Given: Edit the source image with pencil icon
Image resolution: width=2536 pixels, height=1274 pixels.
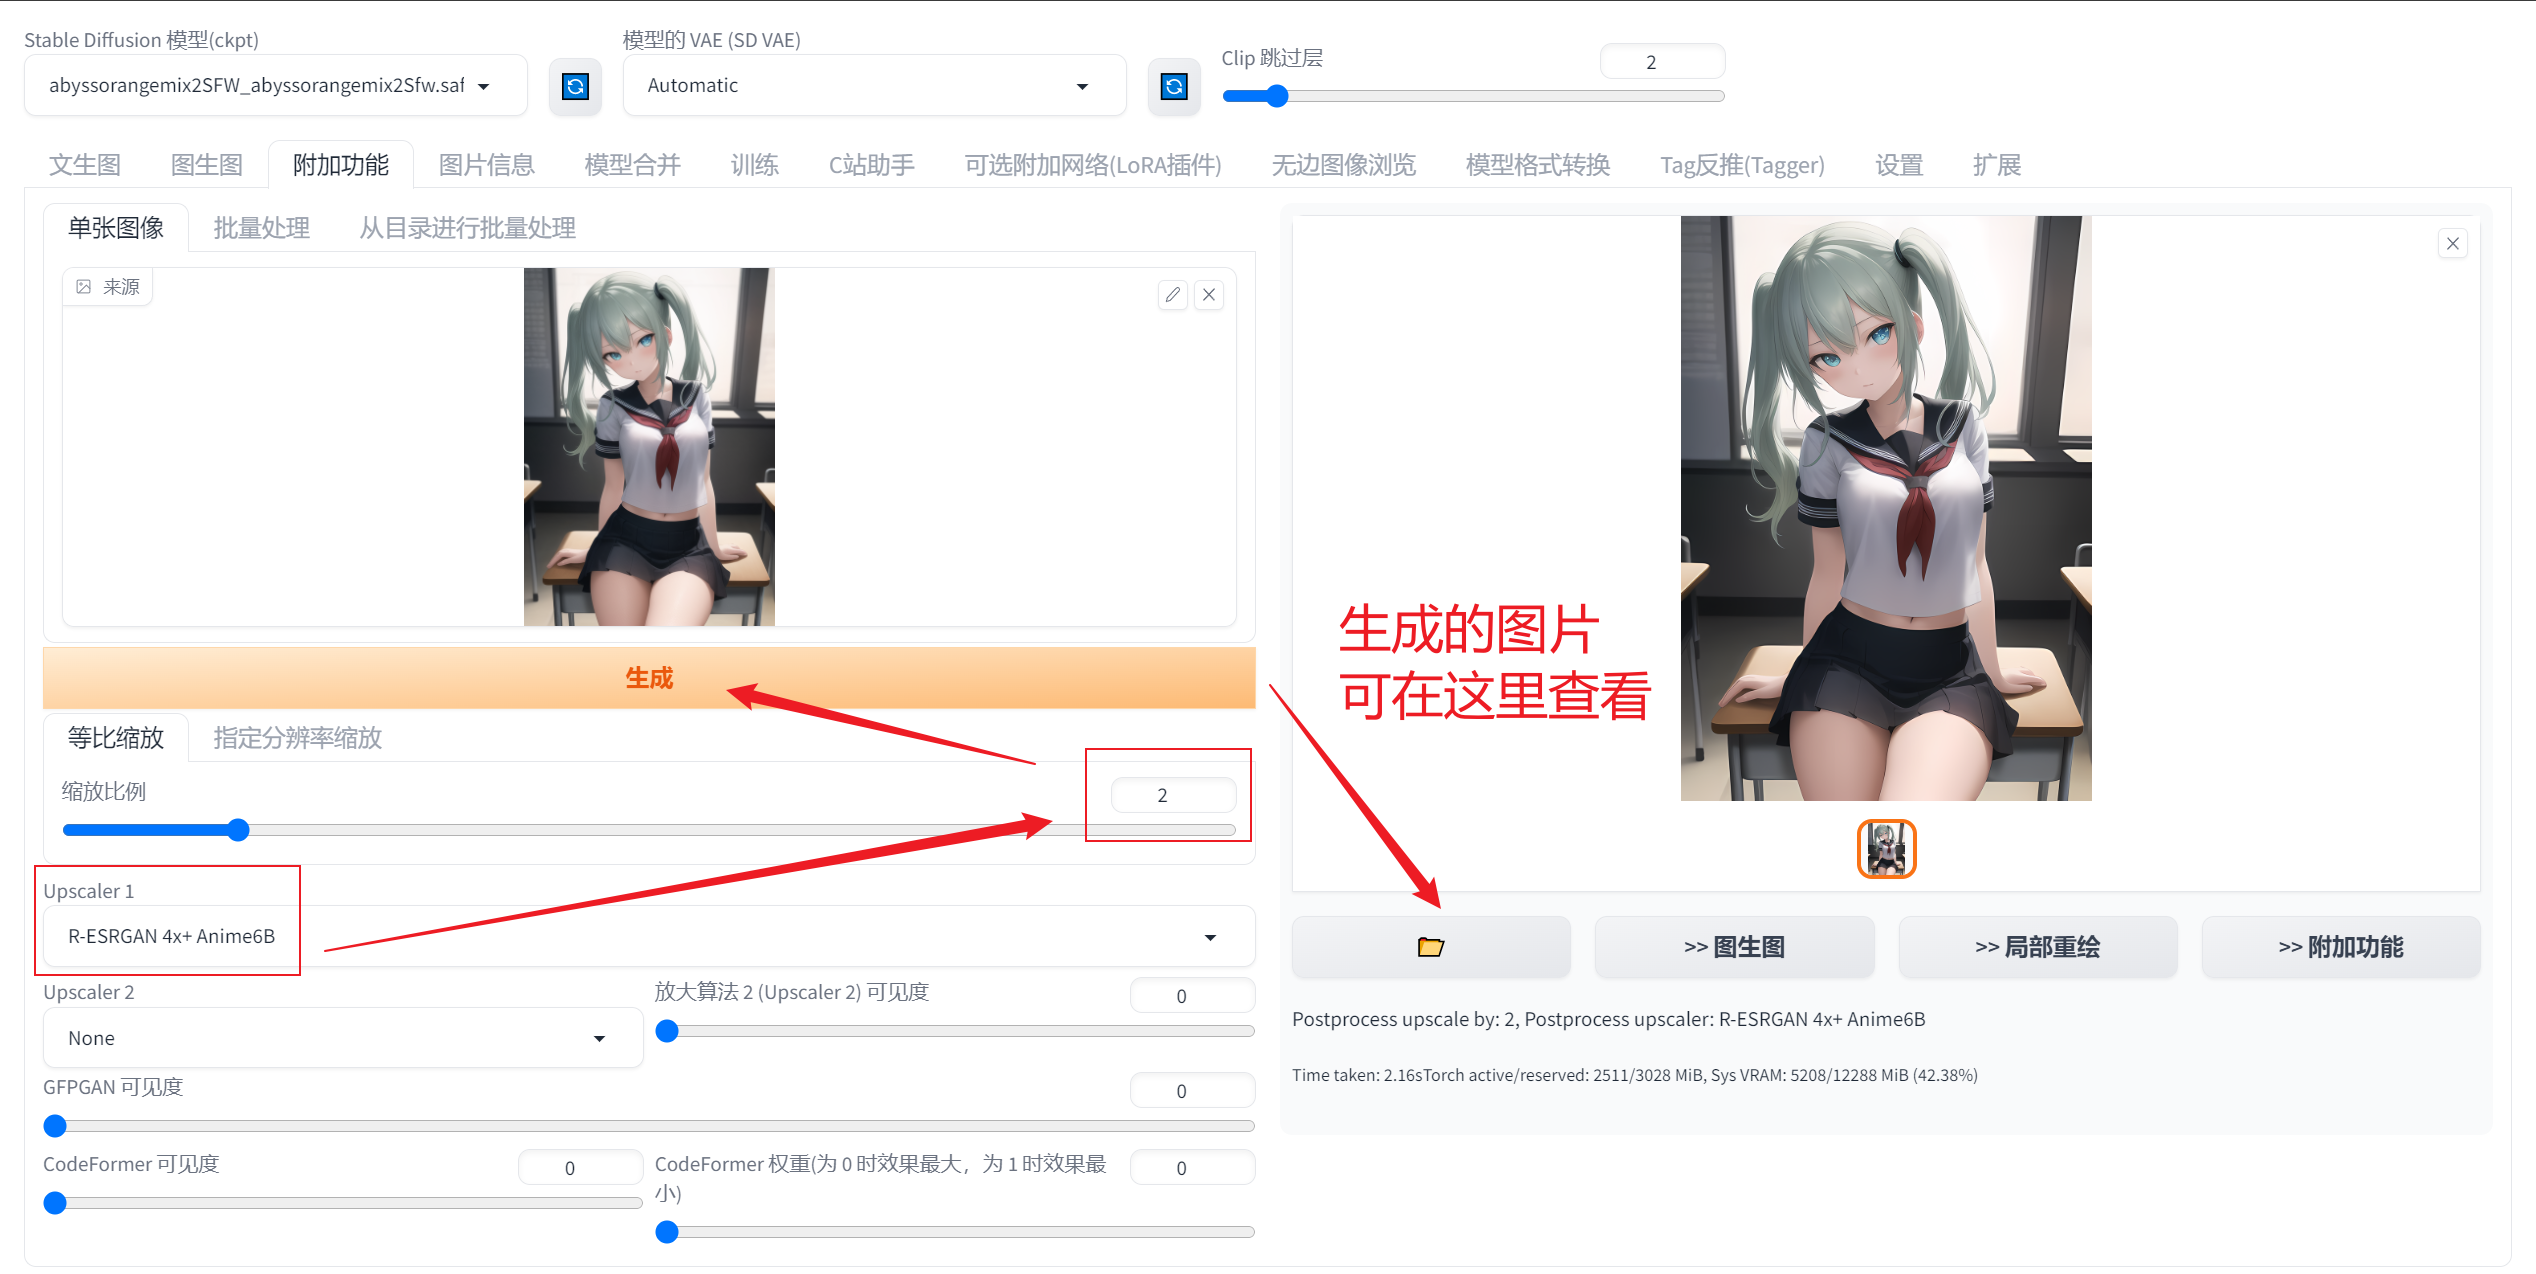Looking at the screenshot, I should pos(1172,295).
